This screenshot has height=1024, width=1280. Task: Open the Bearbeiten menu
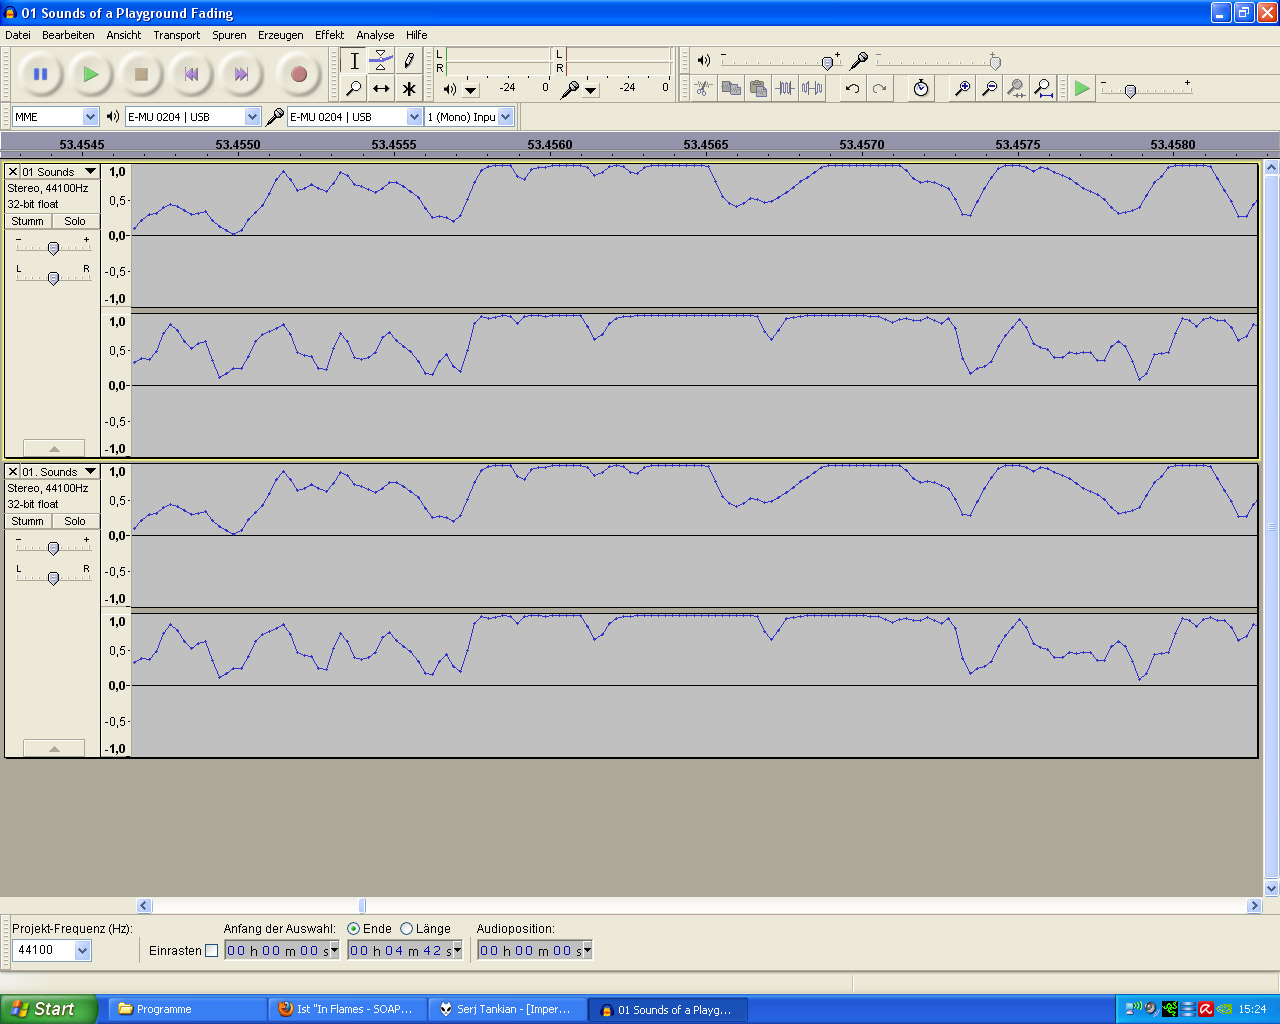tap(68, 35)
